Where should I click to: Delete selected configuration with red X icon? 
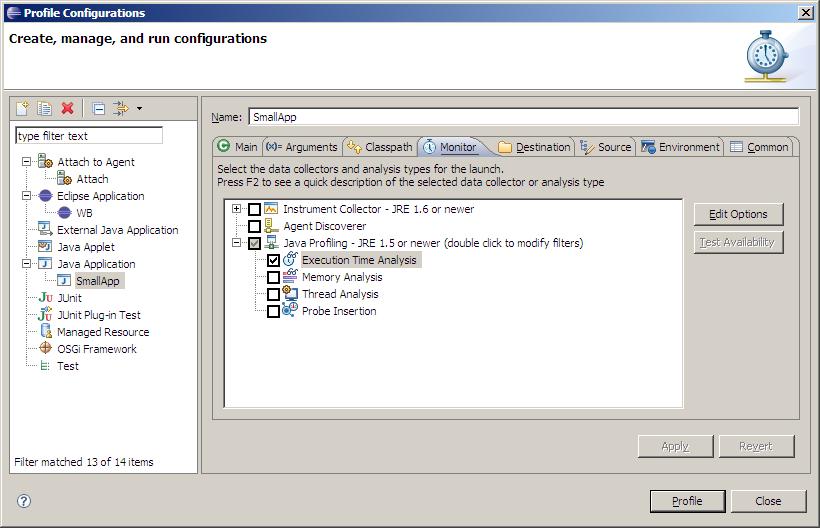pyautogui.click(x=67, y=108)
